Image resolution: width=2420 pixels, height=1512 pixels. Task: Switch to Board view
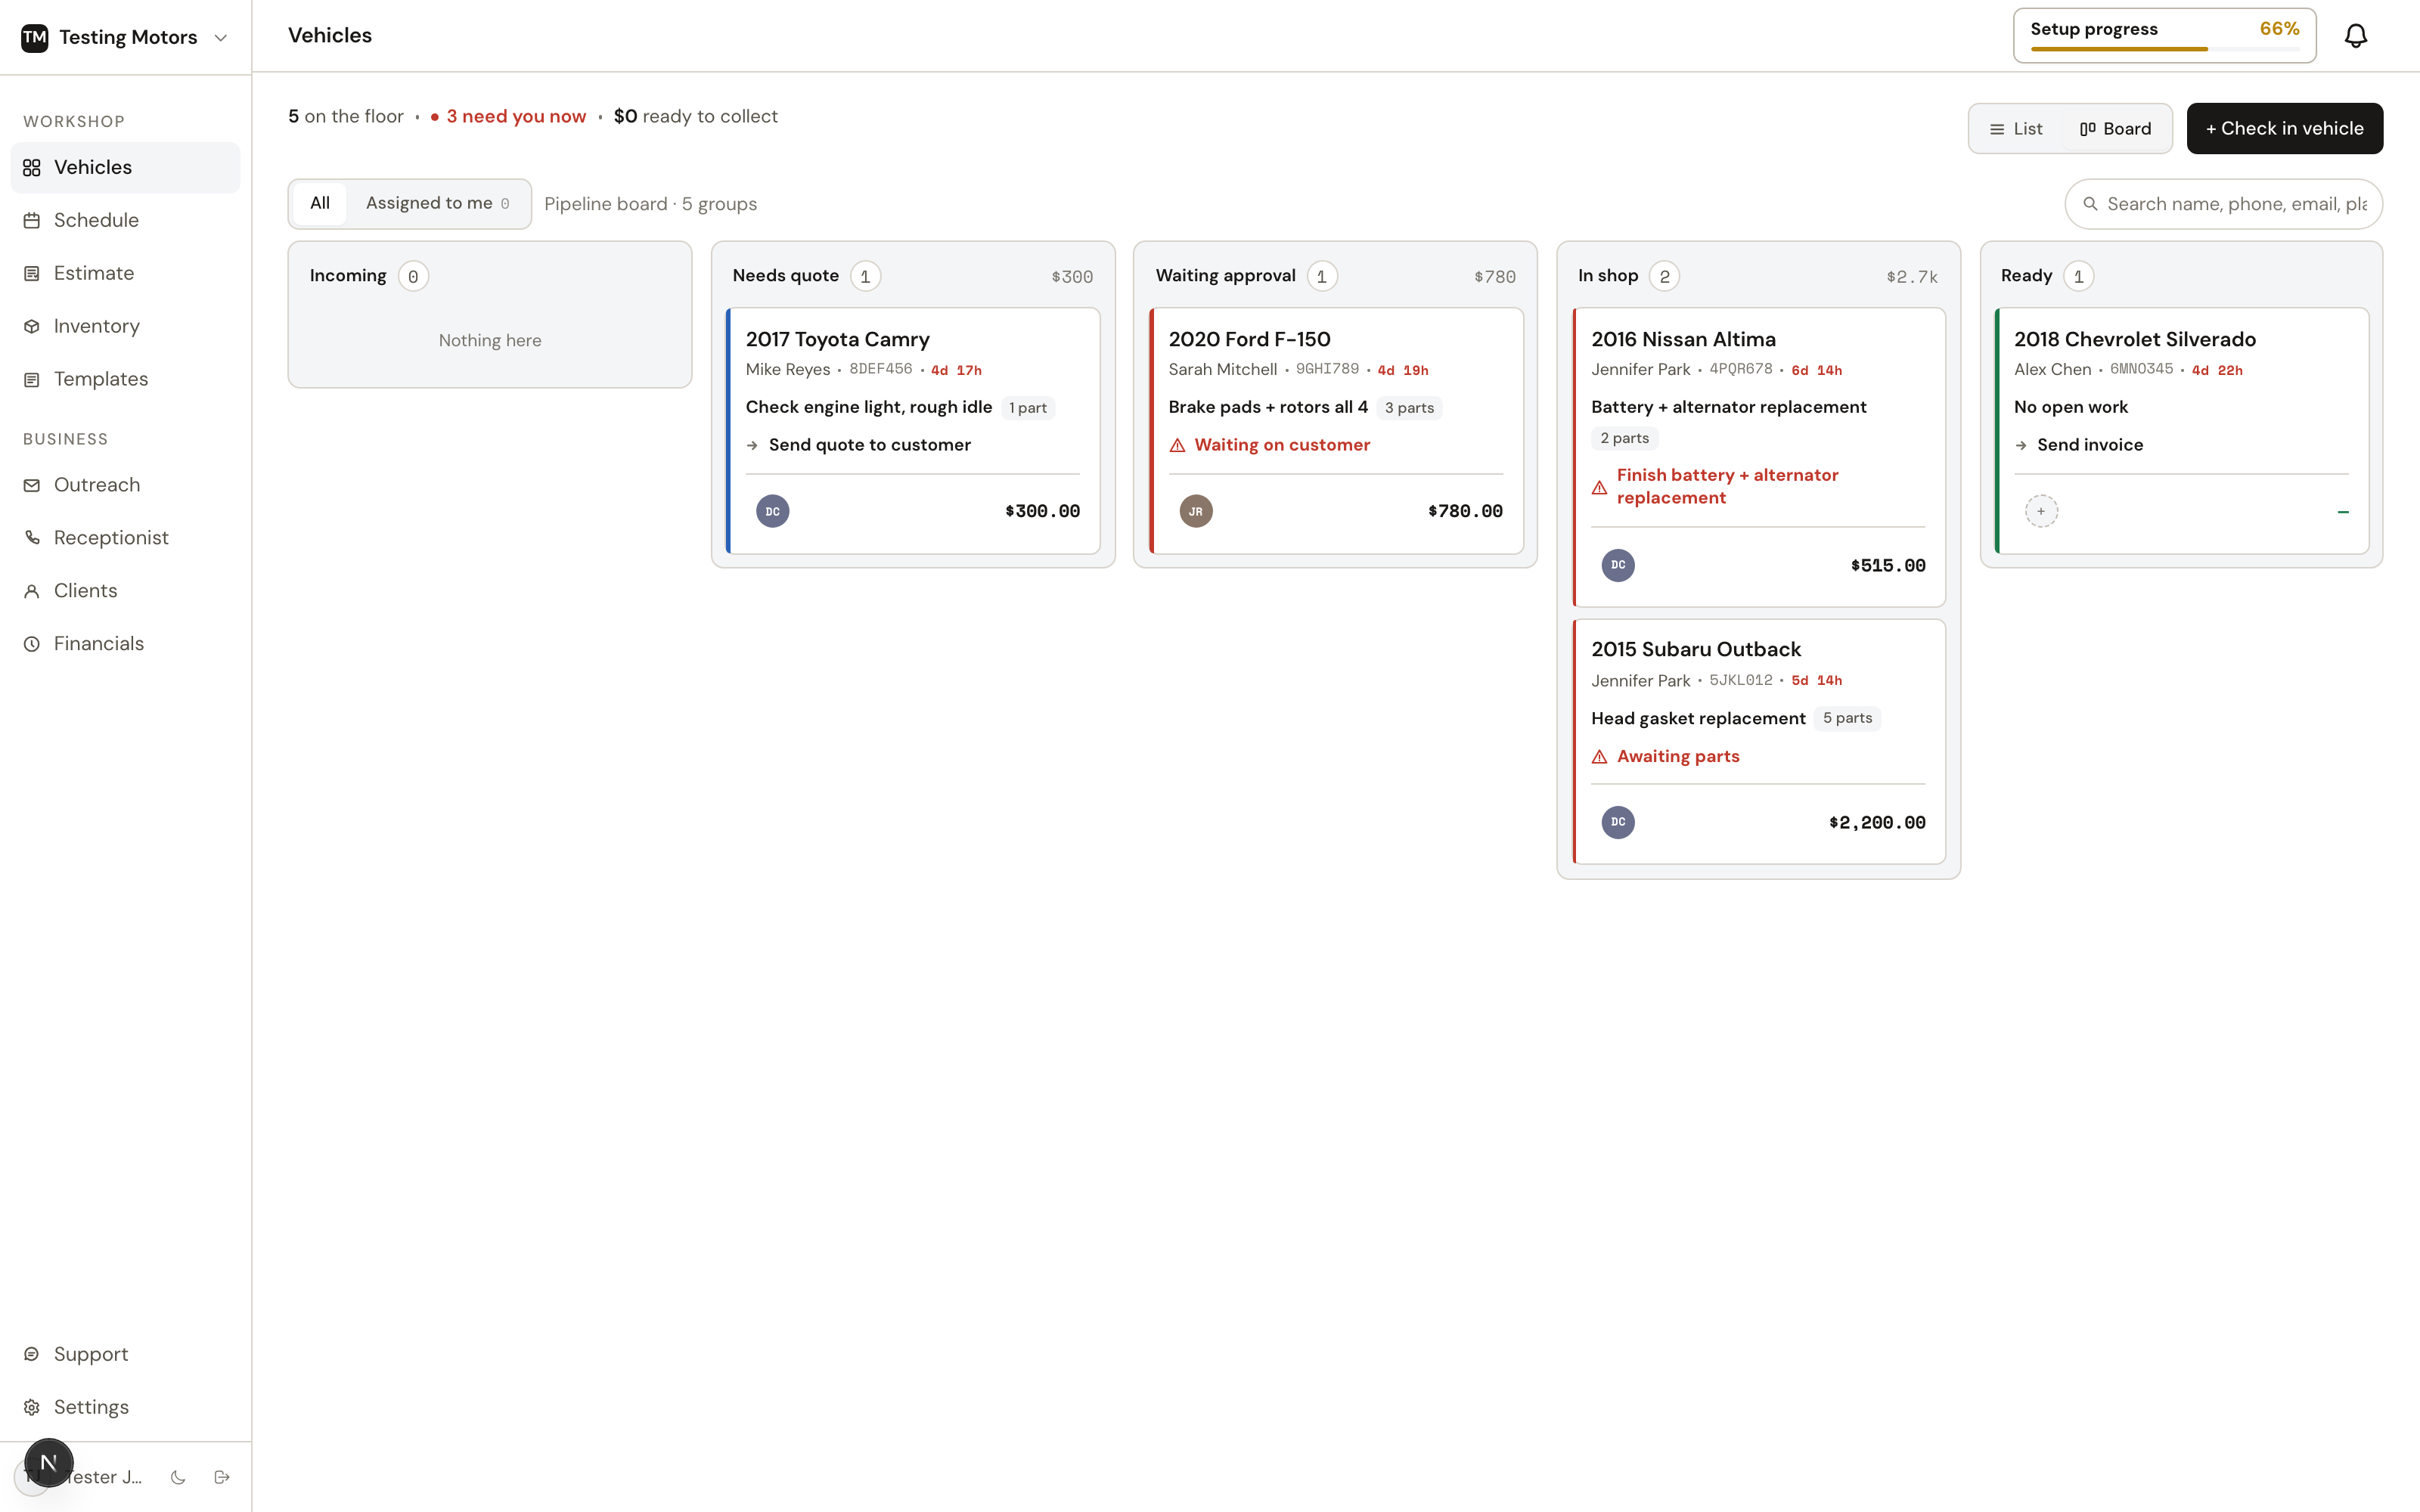coord(2115,129)
